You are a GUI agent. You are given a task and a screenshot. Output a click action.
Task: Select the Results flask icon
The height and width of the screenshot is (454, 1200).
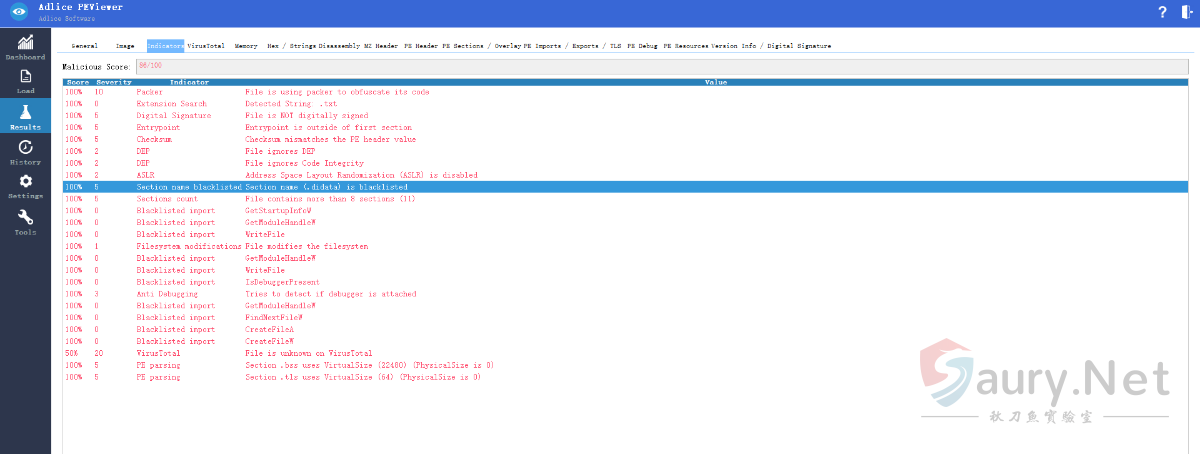point(25,114)
